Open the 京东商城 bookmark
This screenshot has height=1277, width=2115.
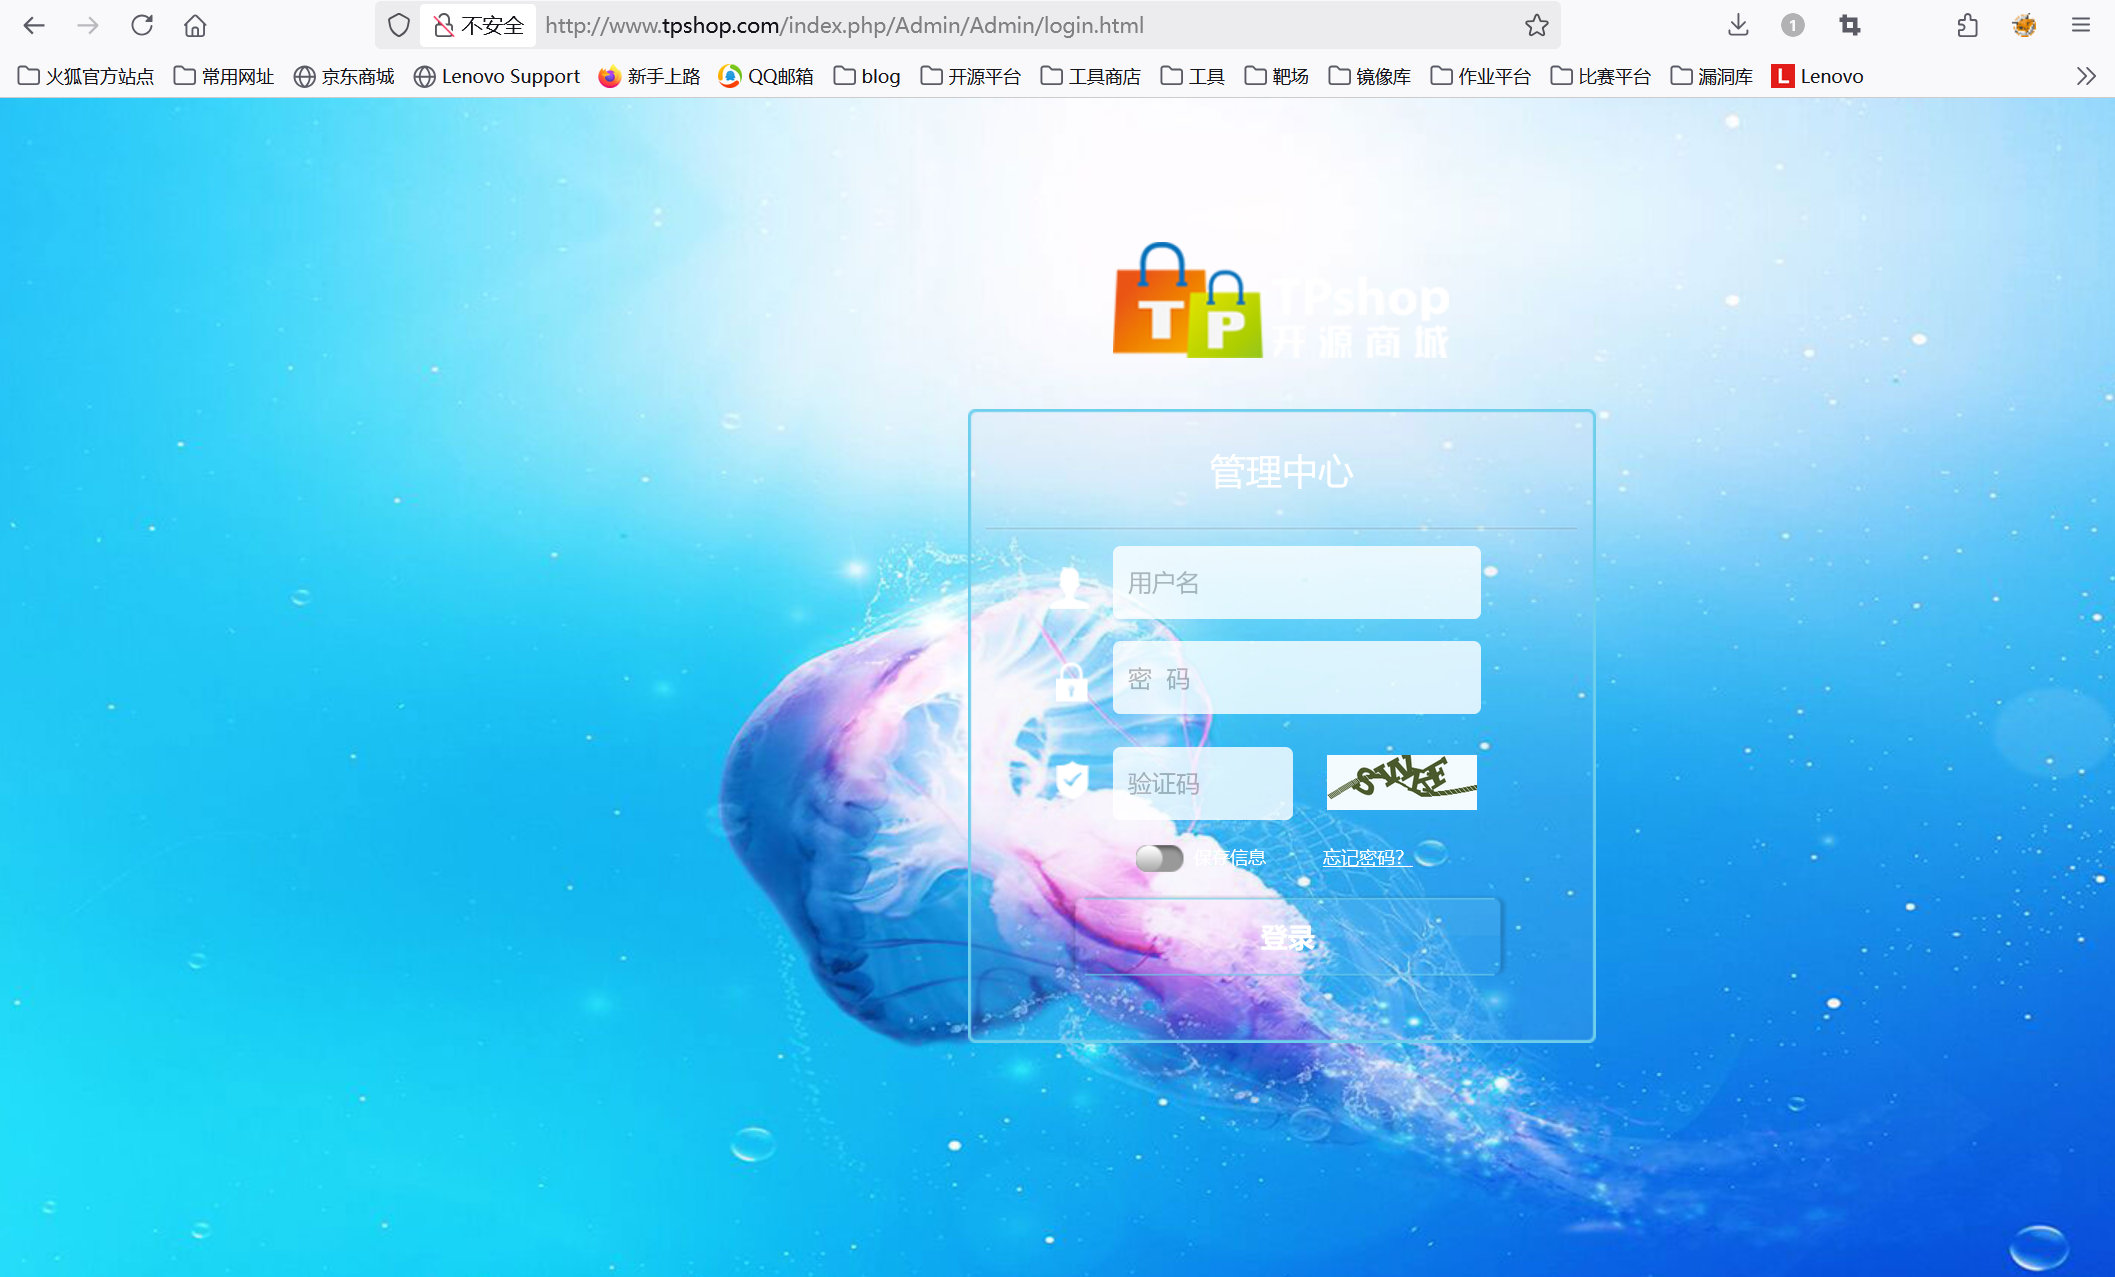(344, 76)
